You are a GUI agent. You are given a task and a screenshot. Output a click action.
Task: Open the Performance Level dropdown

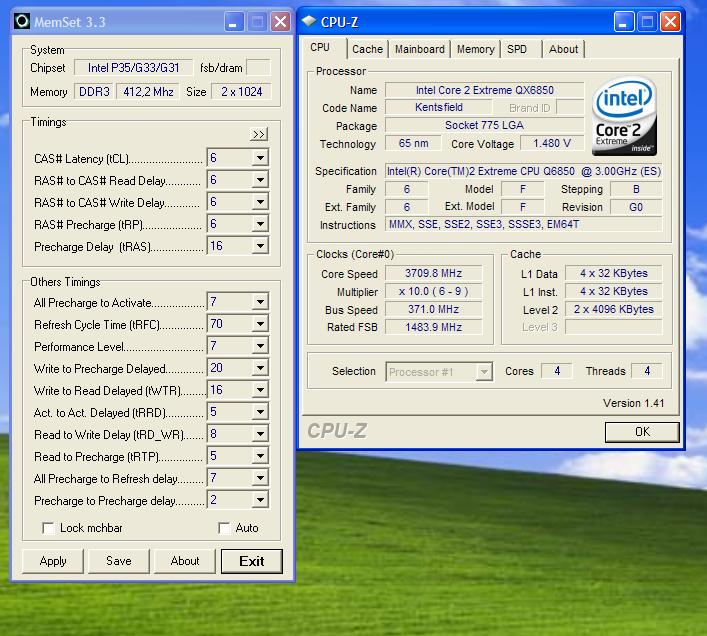(x=260, y=346)
